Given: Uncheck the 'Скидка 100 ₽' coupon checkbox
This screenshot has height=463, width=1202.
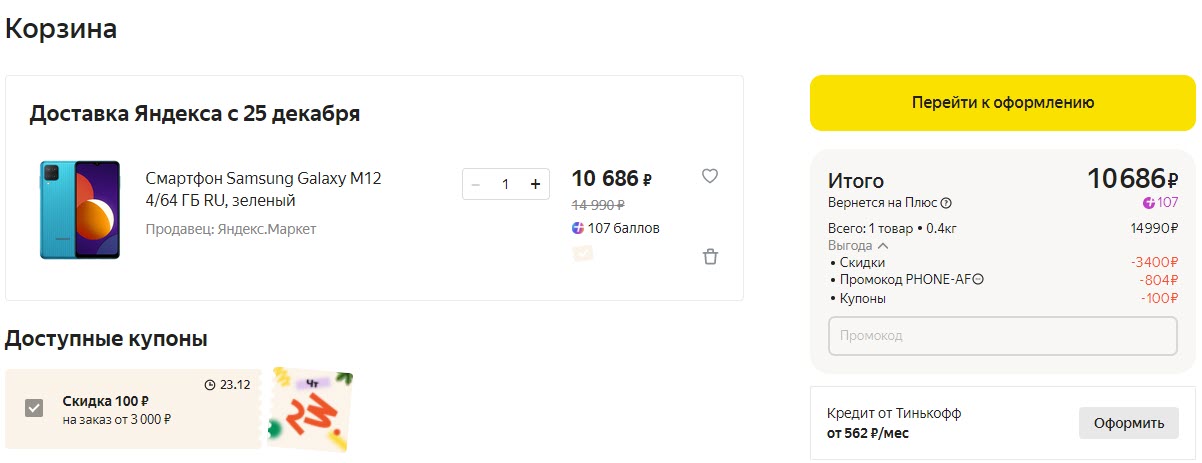Looking at the screenshot, I should coord(34,408).
